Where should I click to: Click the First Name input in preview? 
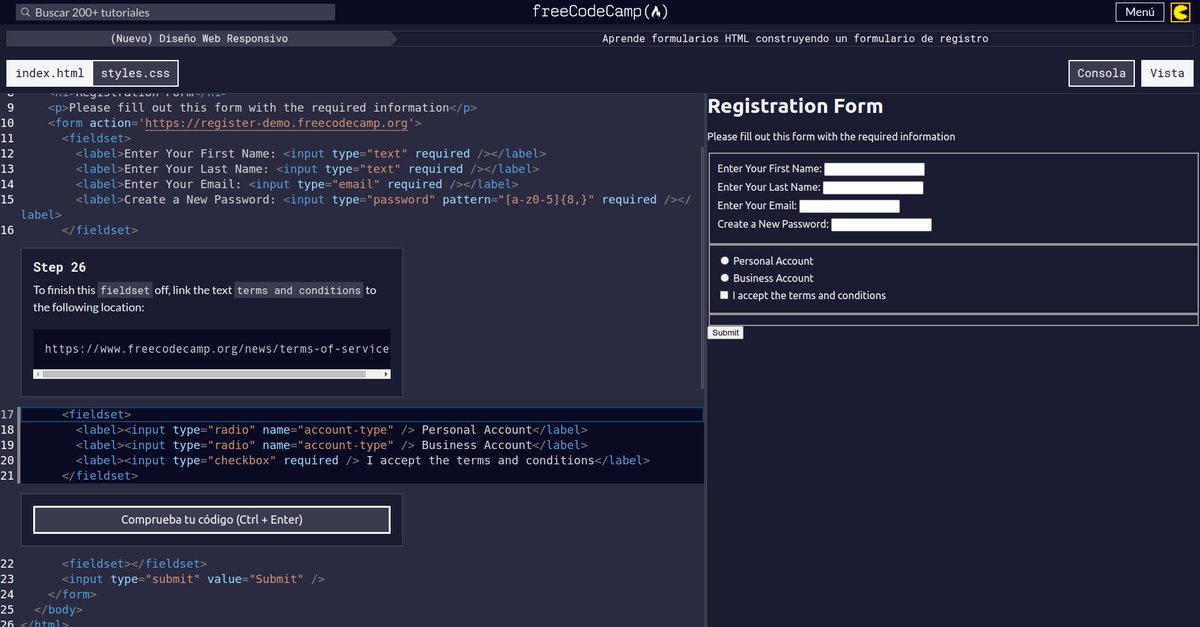(x=874, y=169)
